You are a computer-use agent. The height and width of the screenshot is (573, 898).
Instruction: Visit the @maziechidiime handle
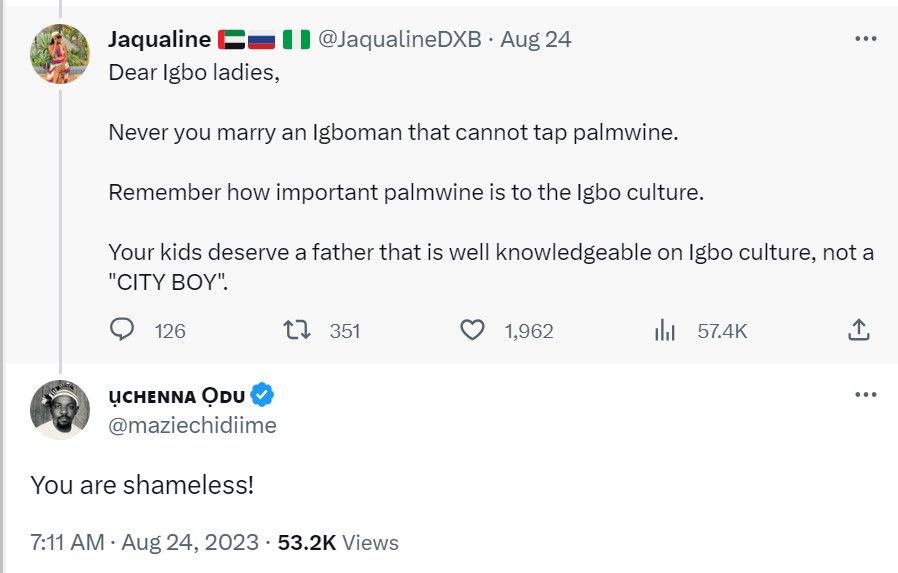coord(192,425)
